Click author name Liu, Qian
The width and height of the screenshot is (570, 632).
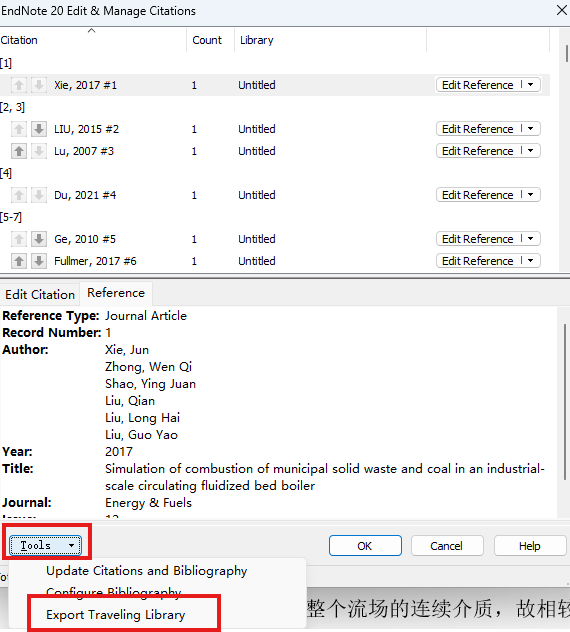pos(130,401)
